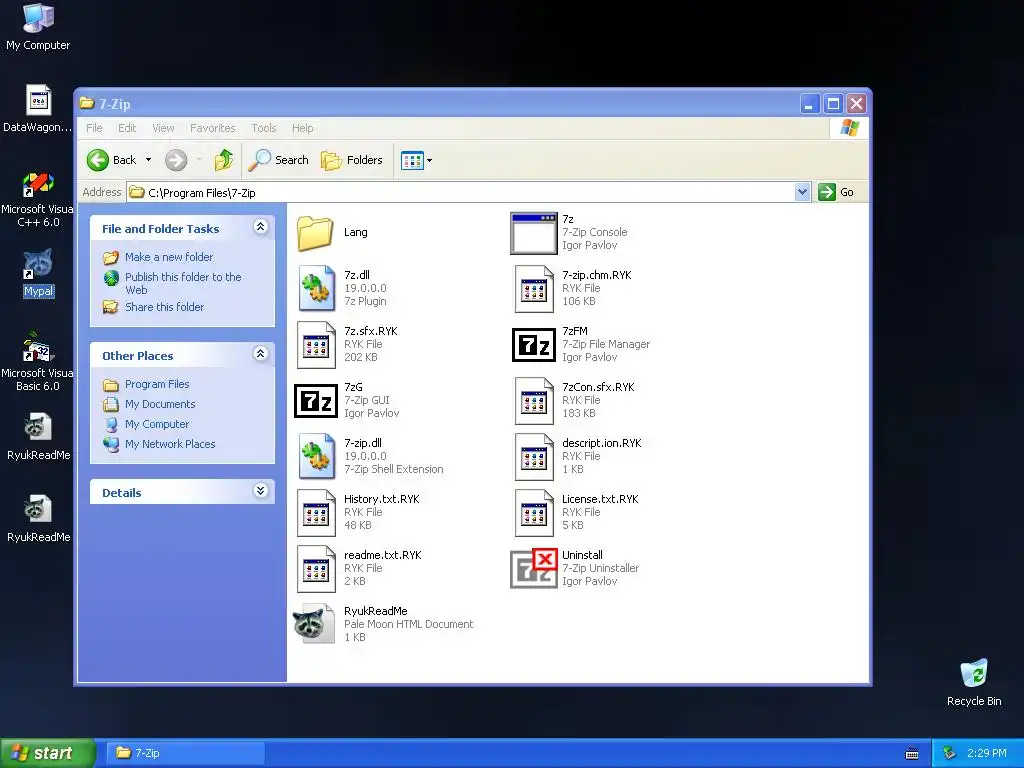This screenshot has width=1024, height=768.
Task: Click the 7-Zip taskbar button
Action: (185, 753)
